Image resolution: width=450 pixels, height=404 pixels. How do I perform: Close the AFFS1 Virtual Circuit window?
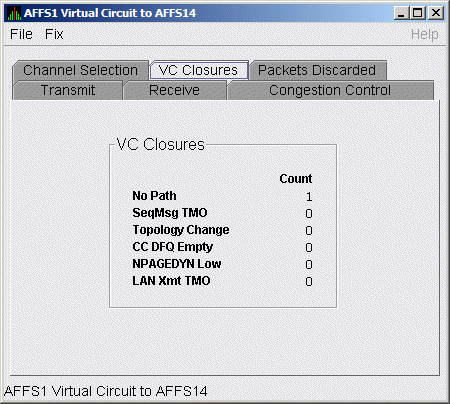436,13
